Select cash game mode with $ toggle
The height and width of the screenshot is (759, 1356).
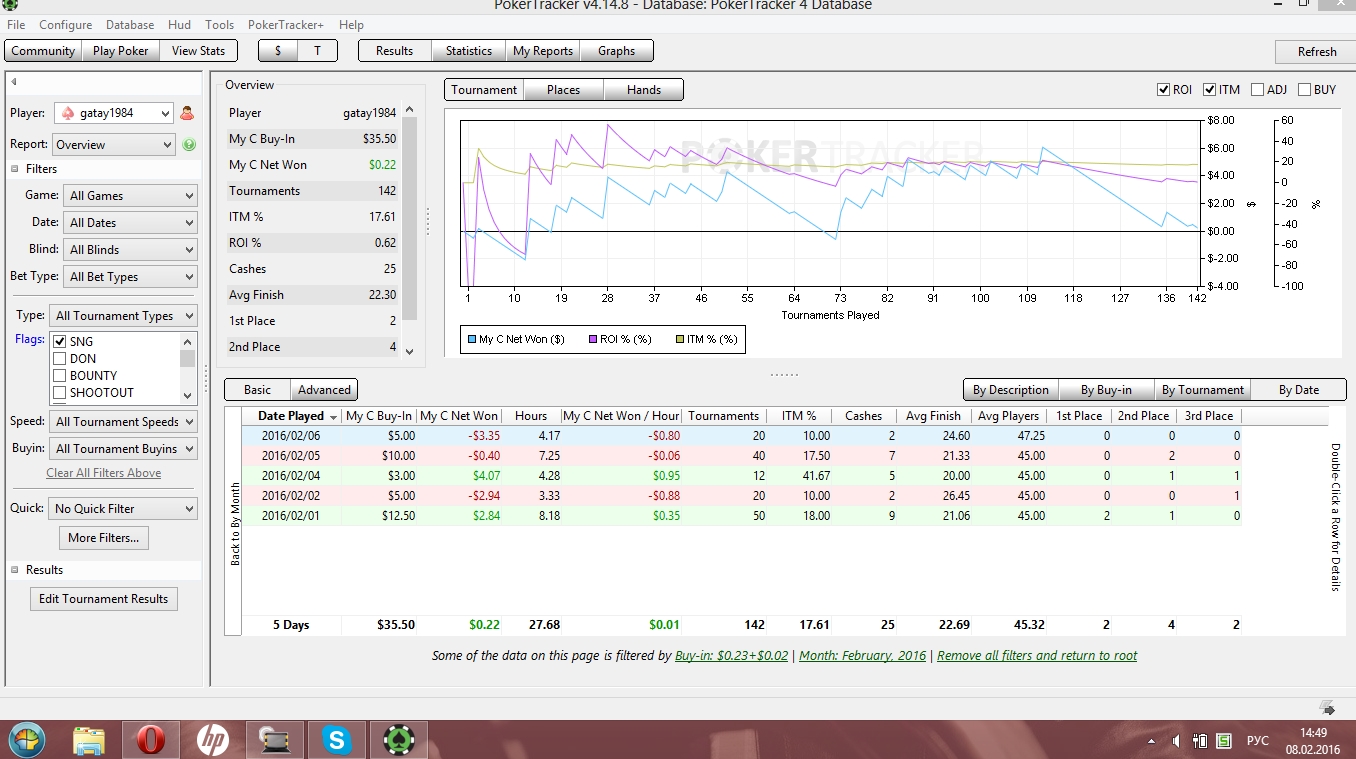click(278, 51)
